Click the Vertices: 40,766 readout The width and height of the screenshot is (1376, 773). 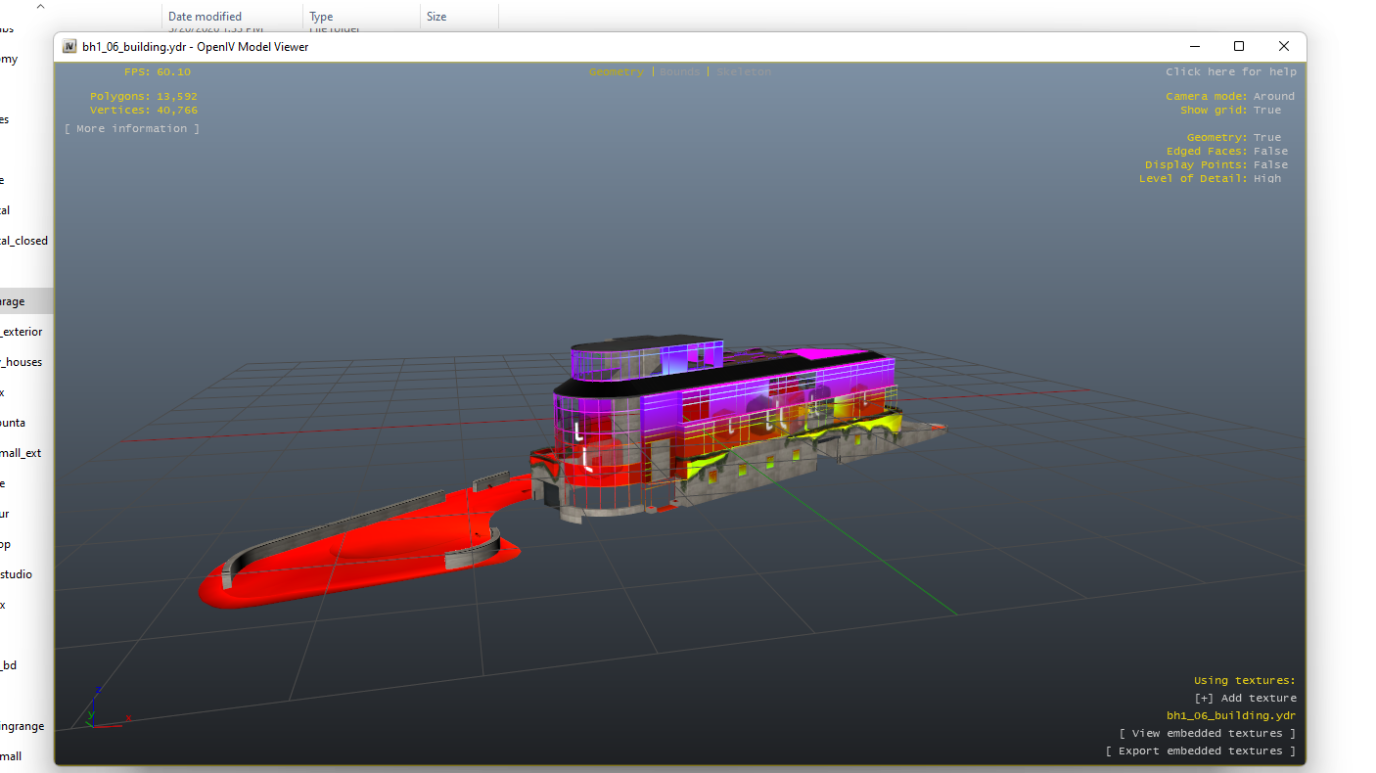144,111
